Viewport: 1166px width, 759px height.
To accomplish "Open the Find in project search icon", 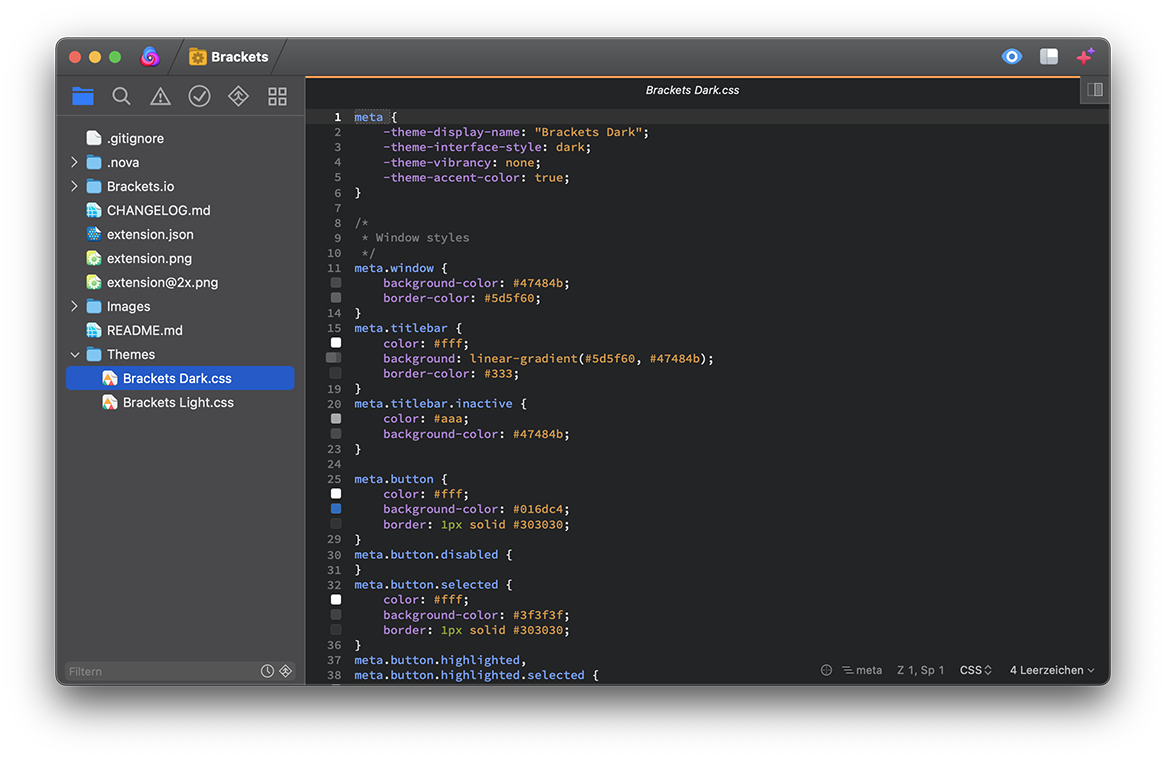I will click(x=121, y=96).
